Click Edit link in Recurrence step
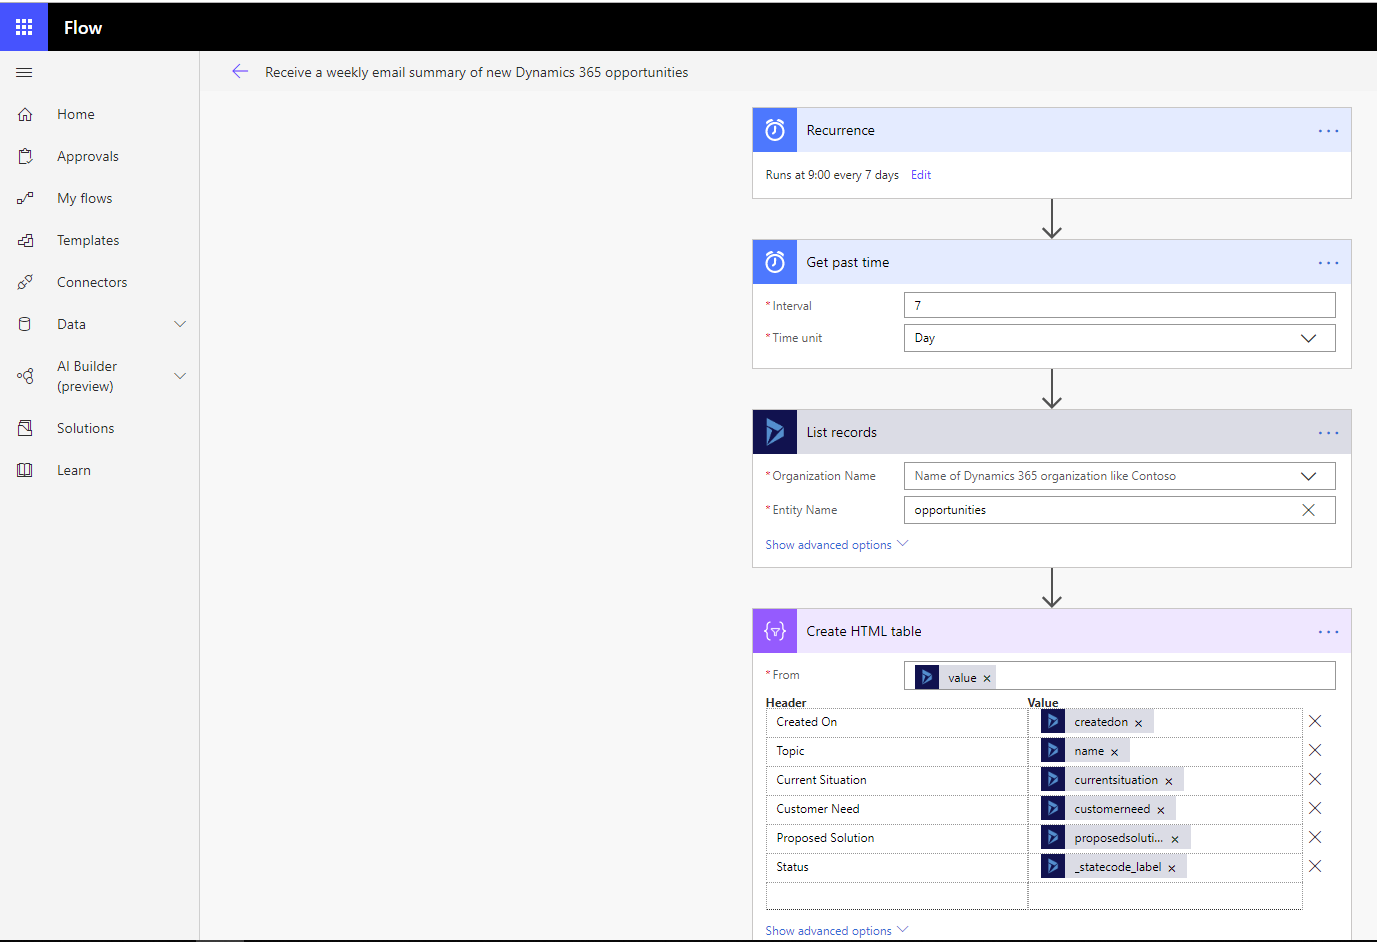Viewport: 1377px width, 942px height. [x=921, y=175]
